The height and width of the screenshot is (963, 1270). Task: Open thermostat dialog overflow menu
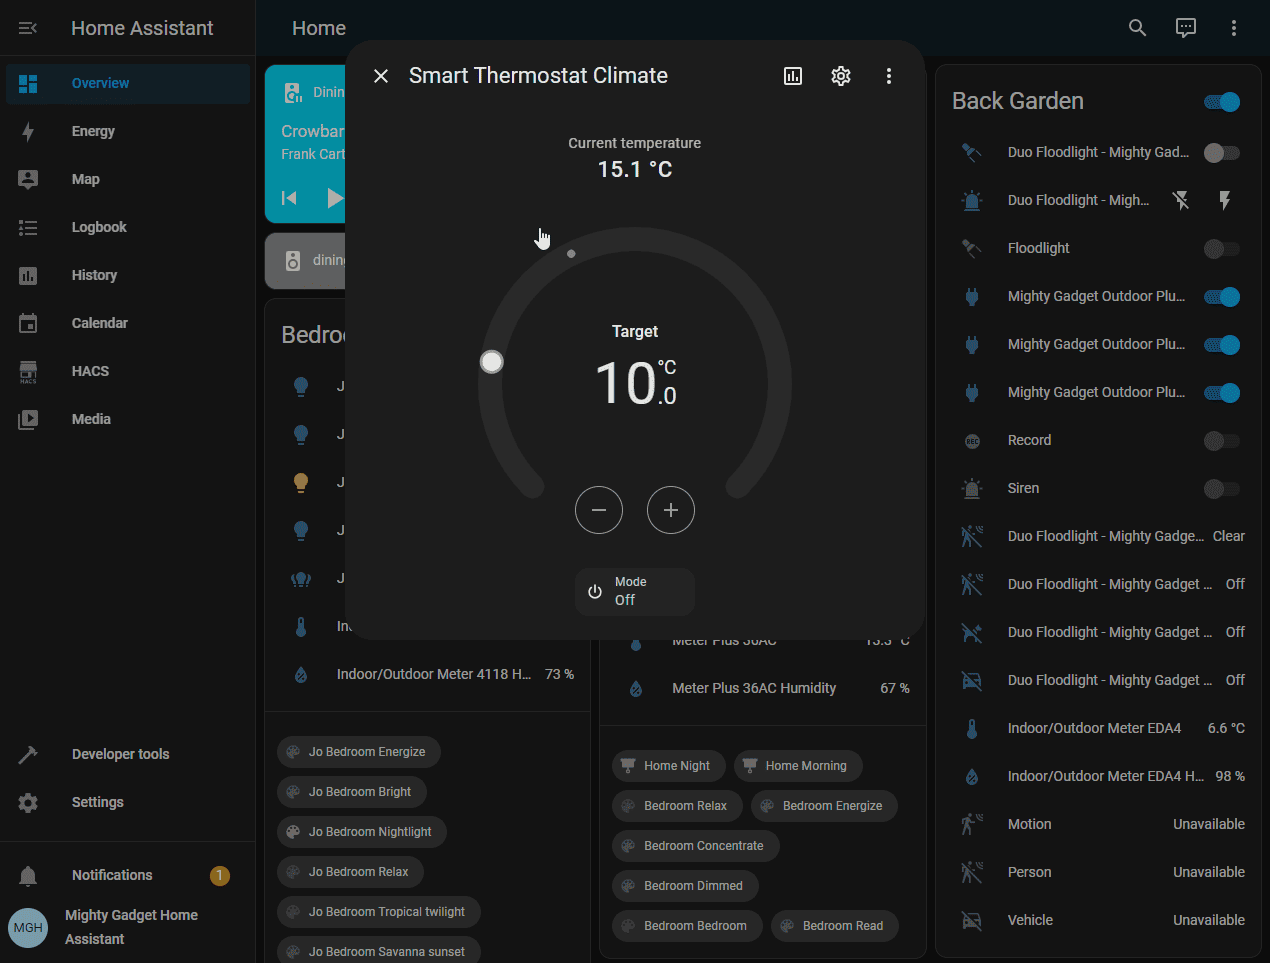(889, 76)
